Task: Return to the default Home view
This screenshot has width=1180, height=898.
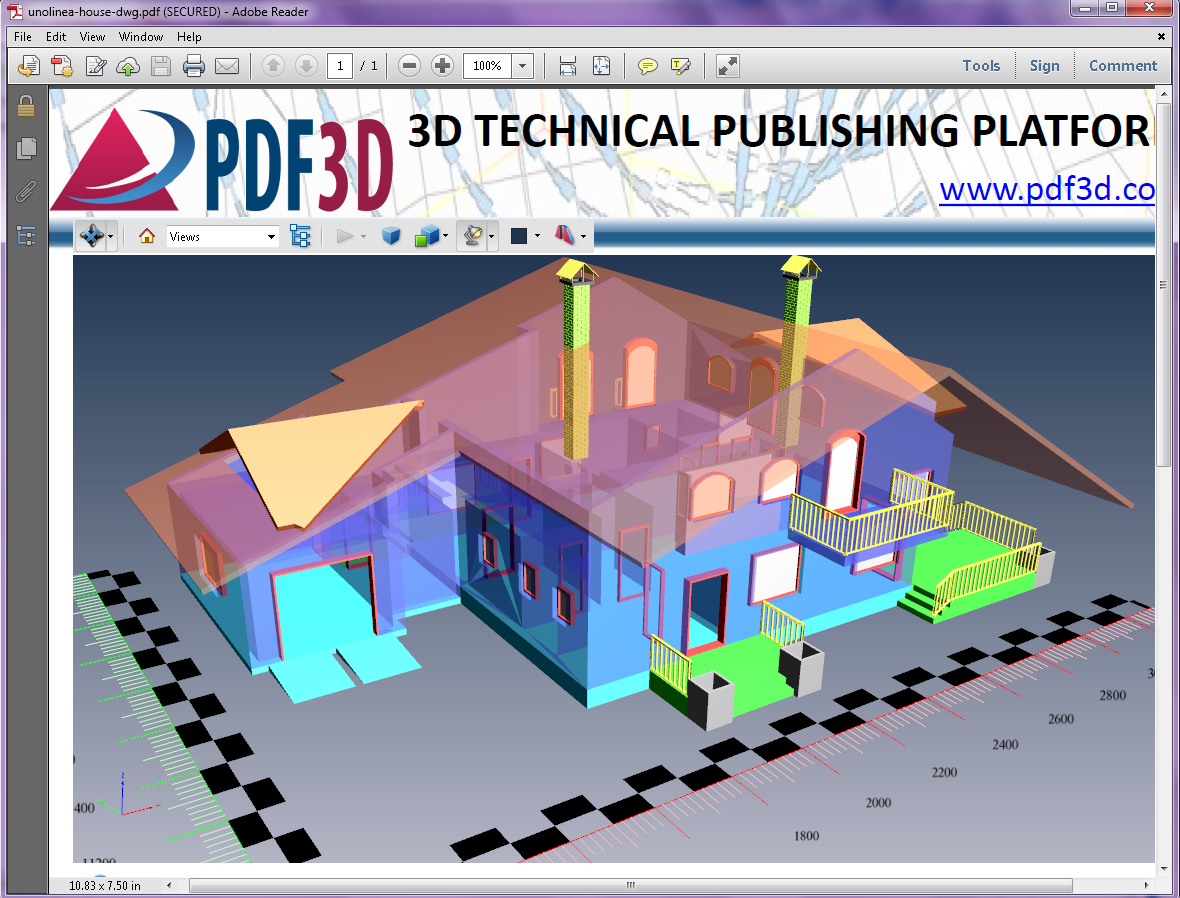Action: [x=167, y=236]
